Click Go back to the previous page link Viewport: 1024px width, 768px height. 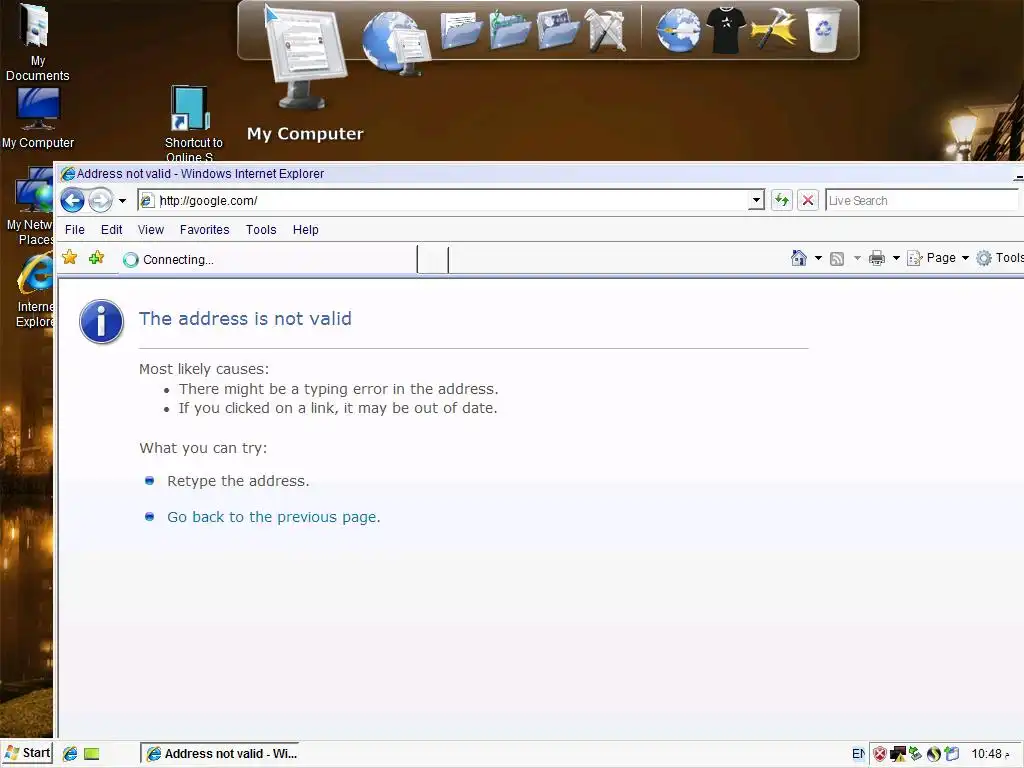coord(274,517)
